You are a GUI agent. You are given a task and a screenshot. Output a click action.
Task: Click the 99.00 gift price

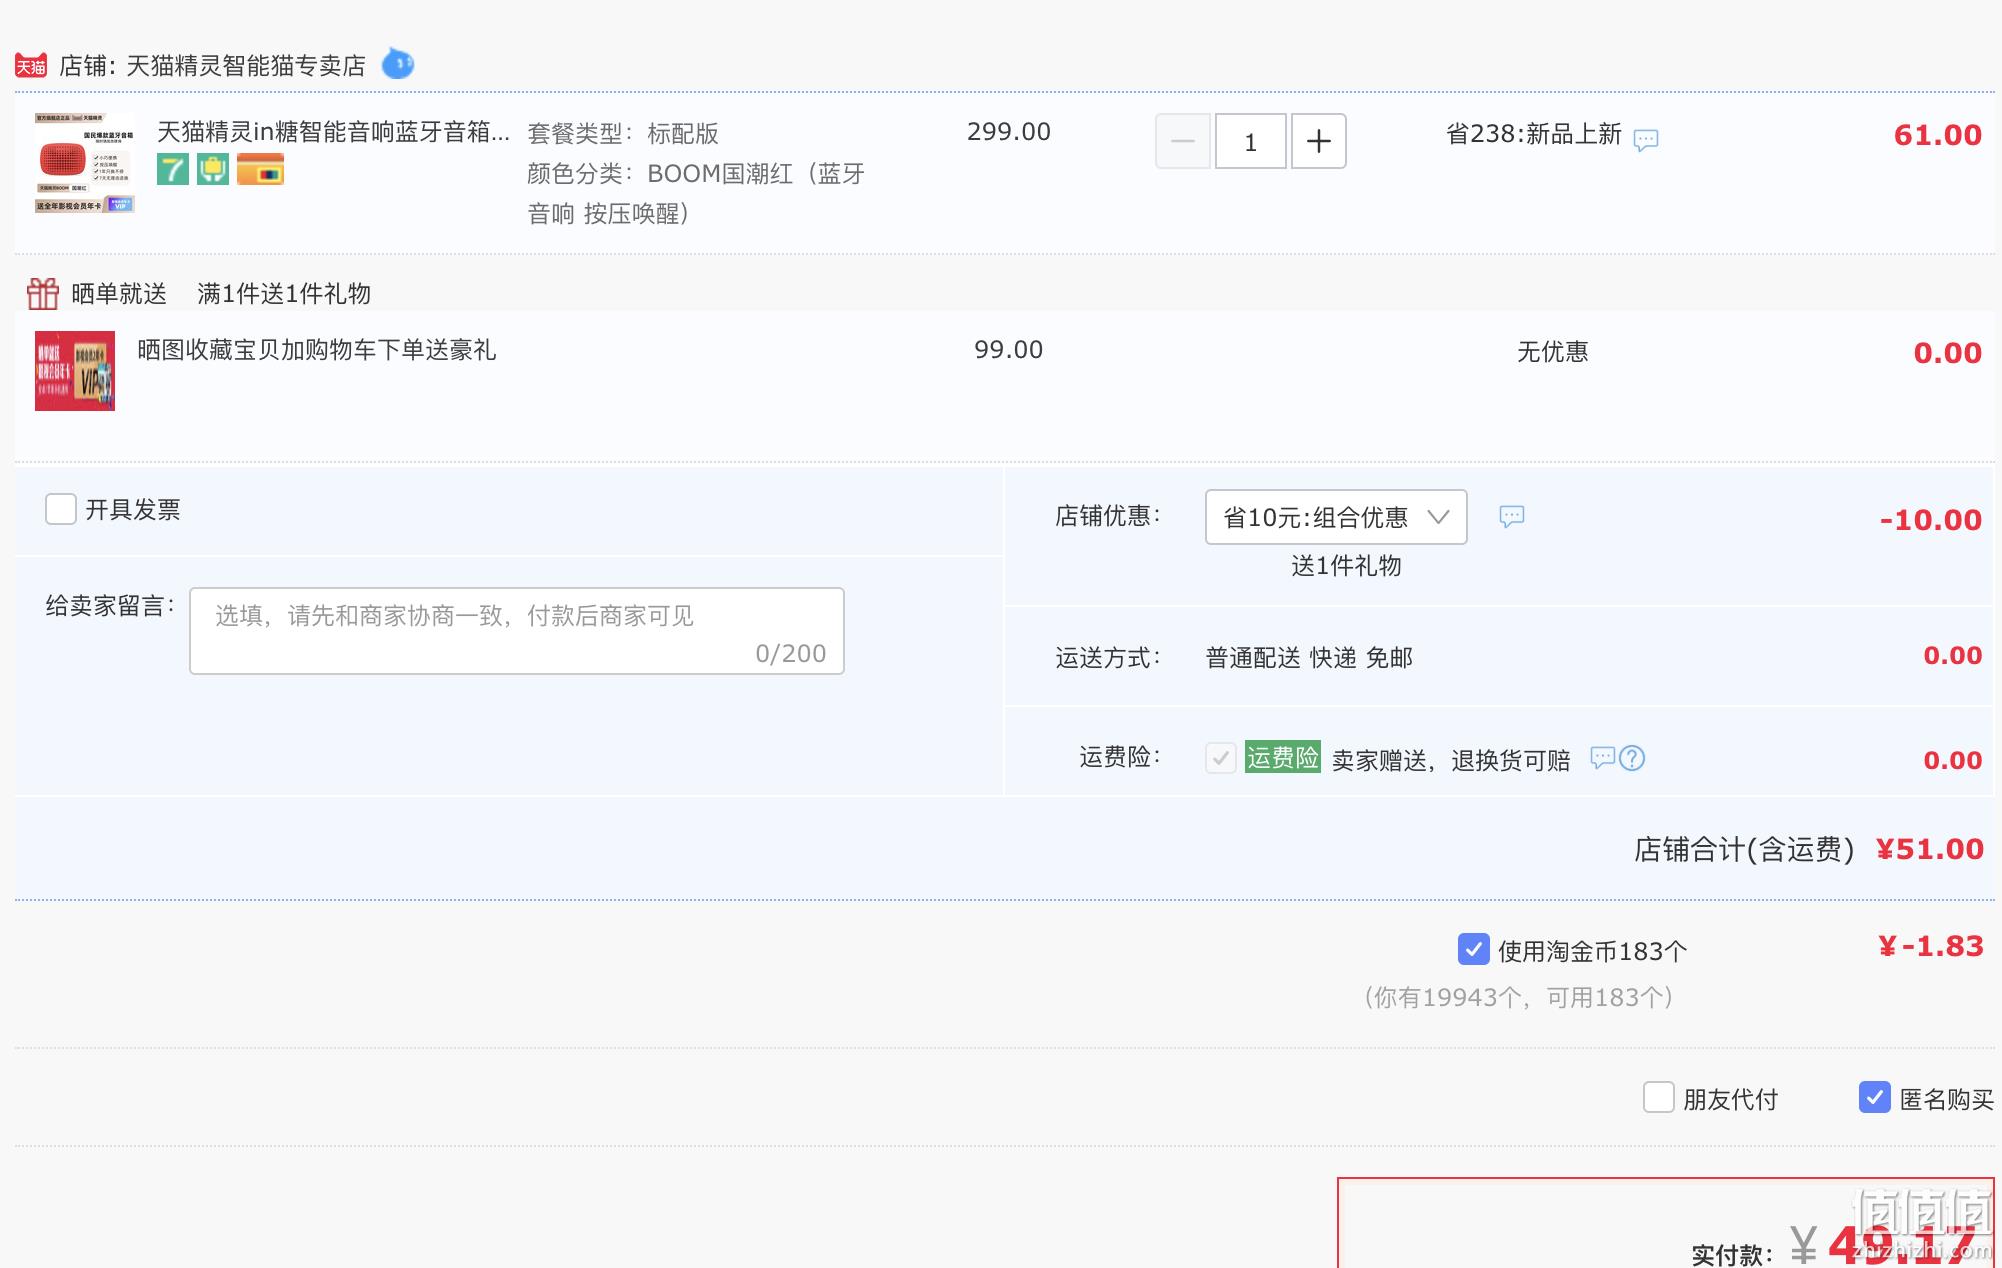pos(1009,350)
